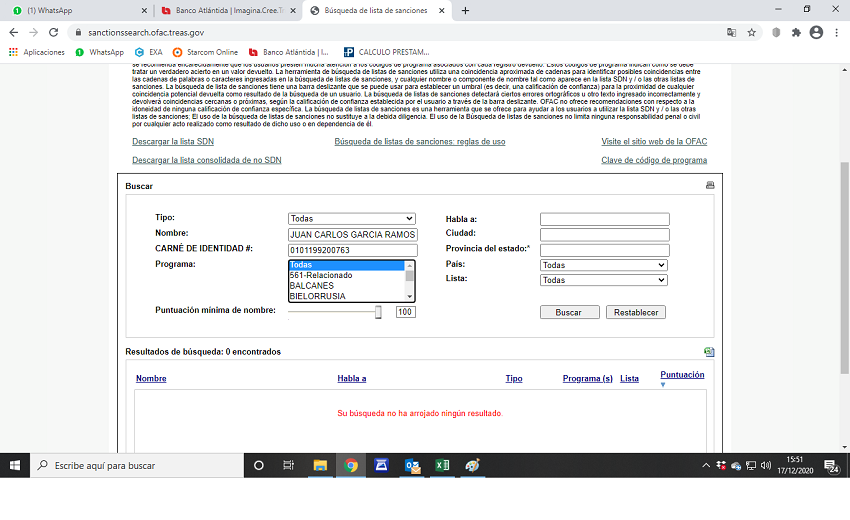
Task: Click the Ciudad input field
Action: tap(604, 235)
